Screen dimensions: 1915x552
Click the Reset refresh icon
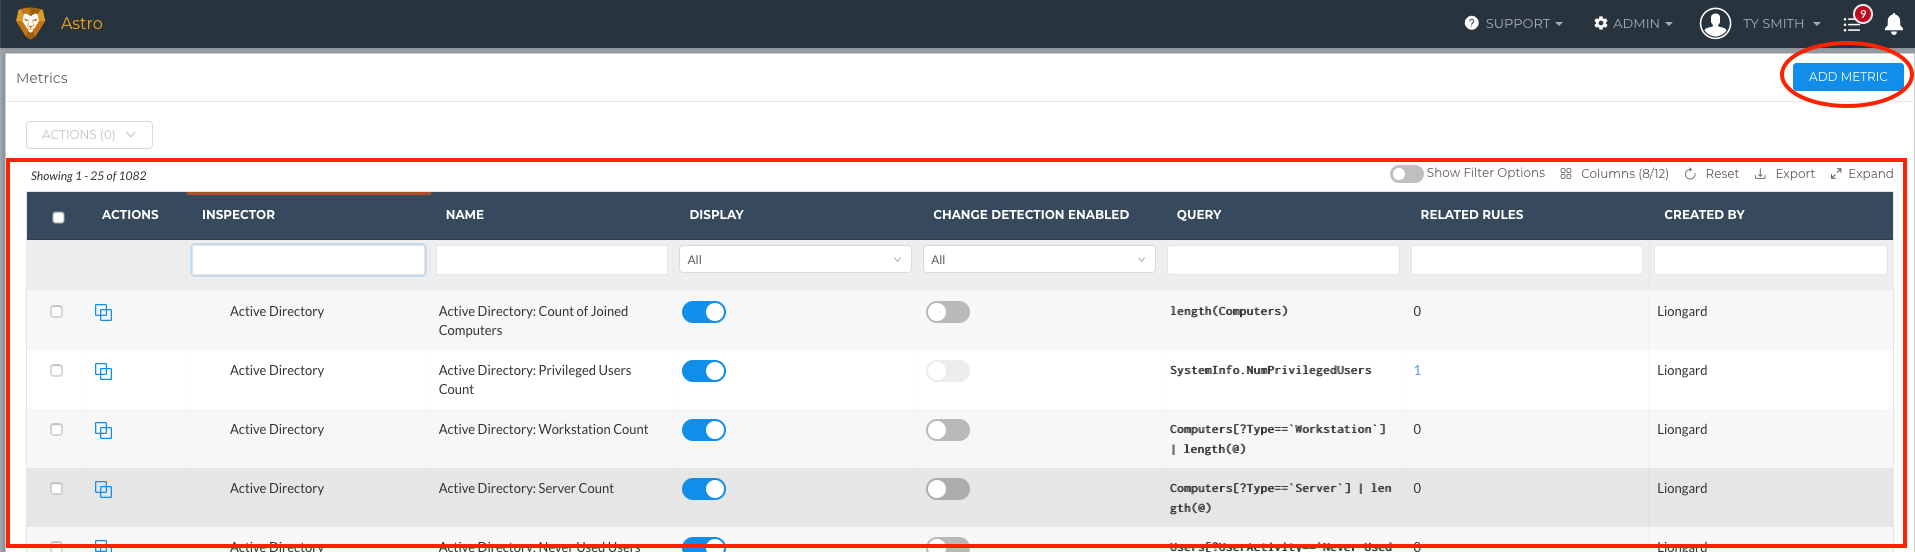[1690, 174]
